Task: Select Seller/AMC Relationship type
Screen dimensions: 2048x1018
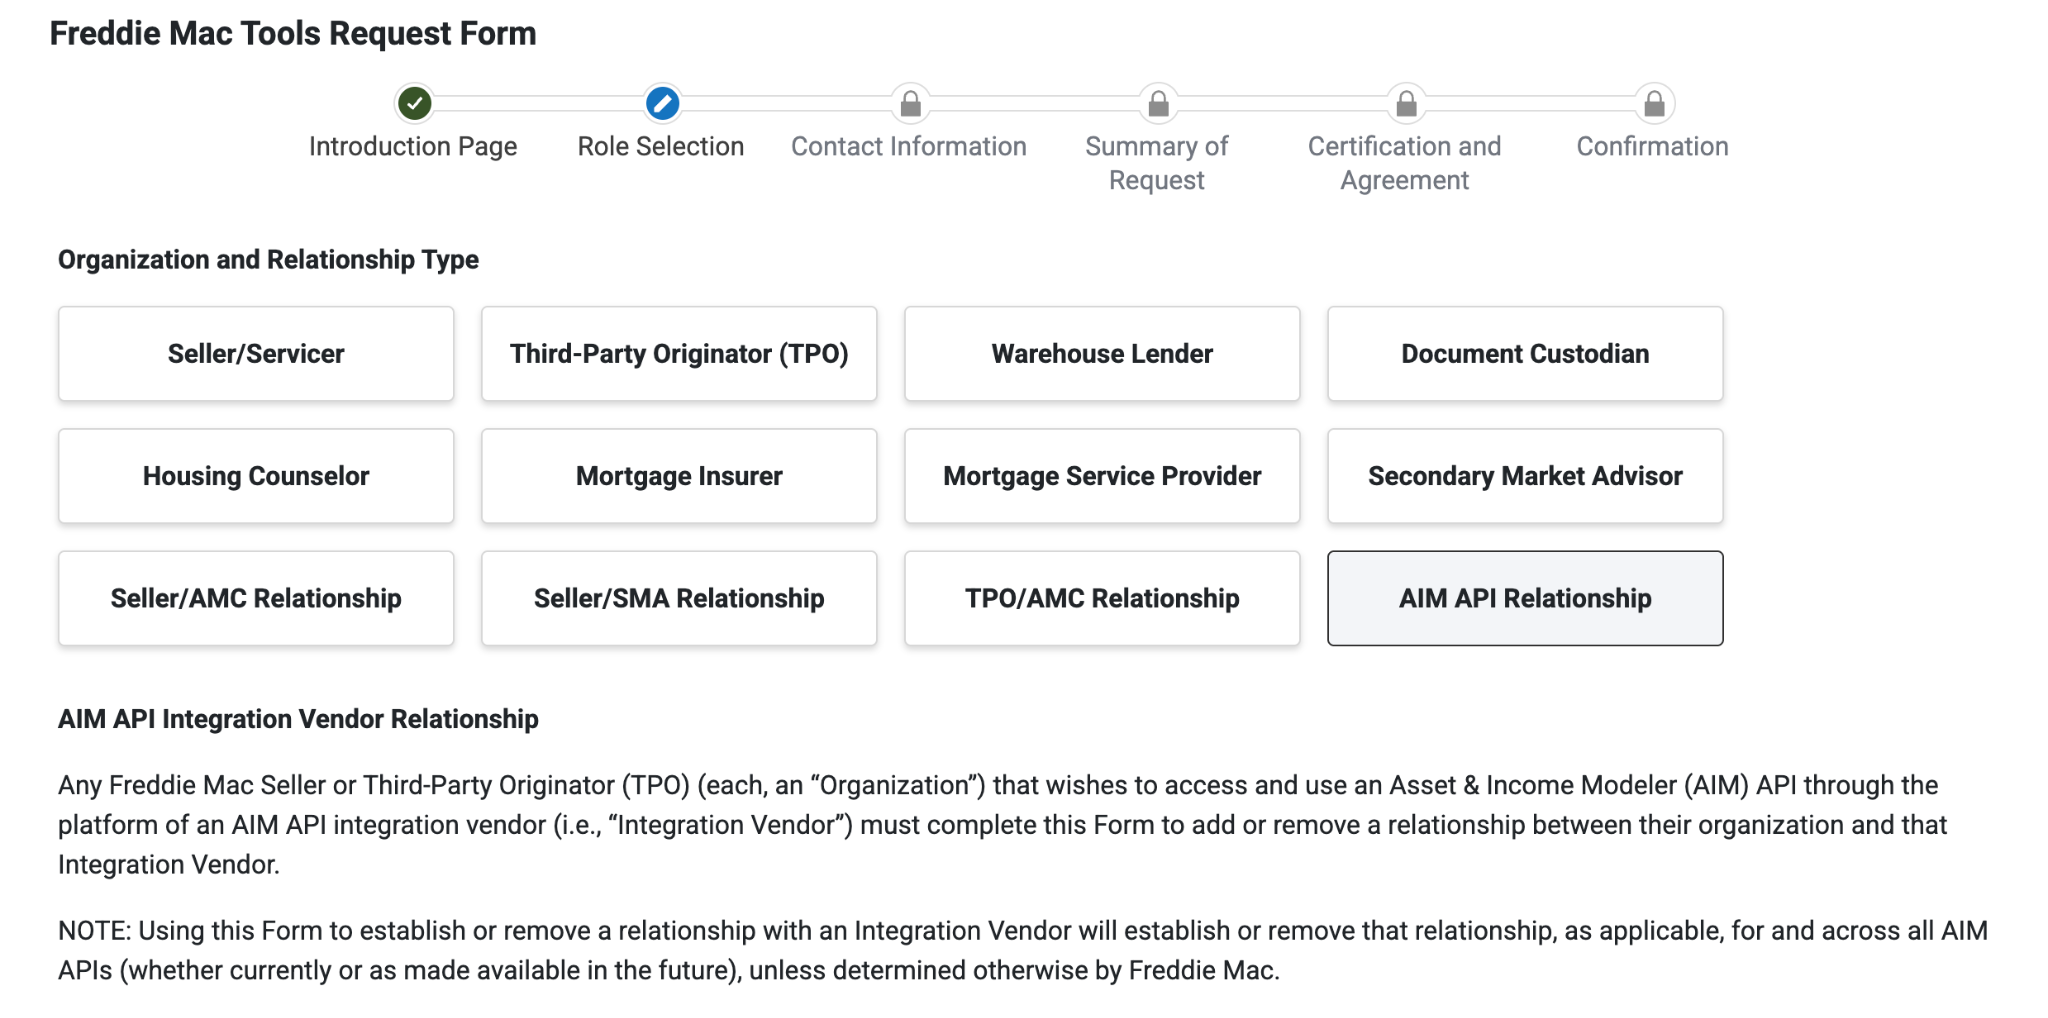Action: 256,598
